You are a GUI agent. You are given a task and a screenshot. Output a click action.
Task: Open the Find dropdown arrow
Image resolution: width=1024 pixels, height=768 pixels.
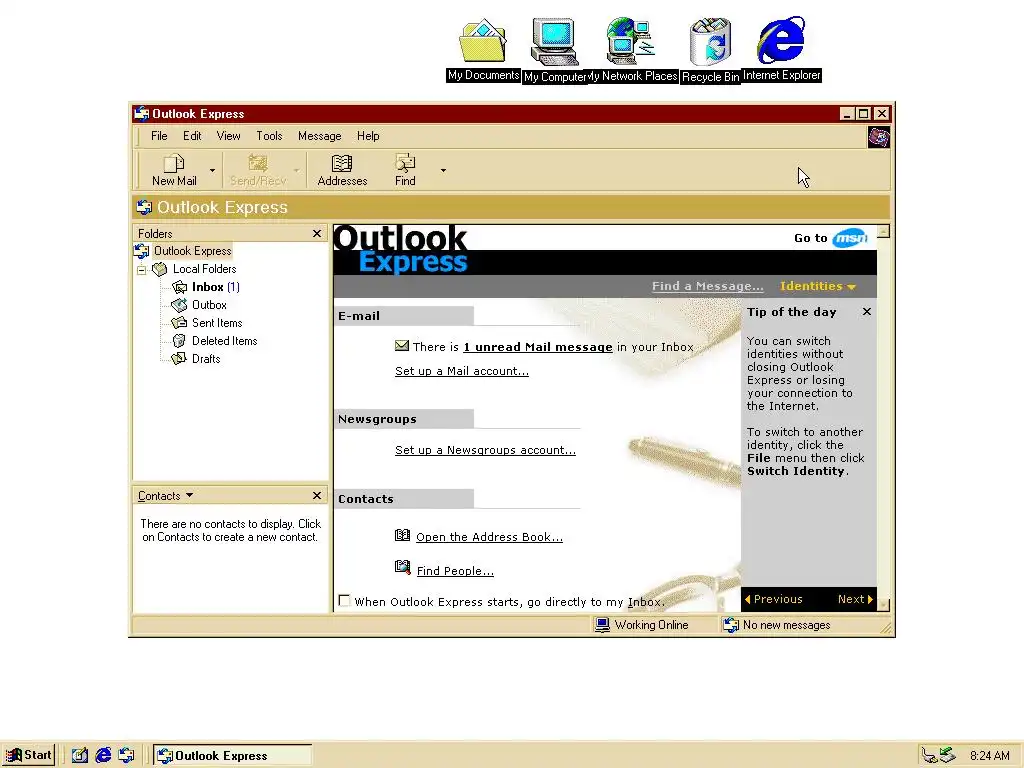(443, 170)
